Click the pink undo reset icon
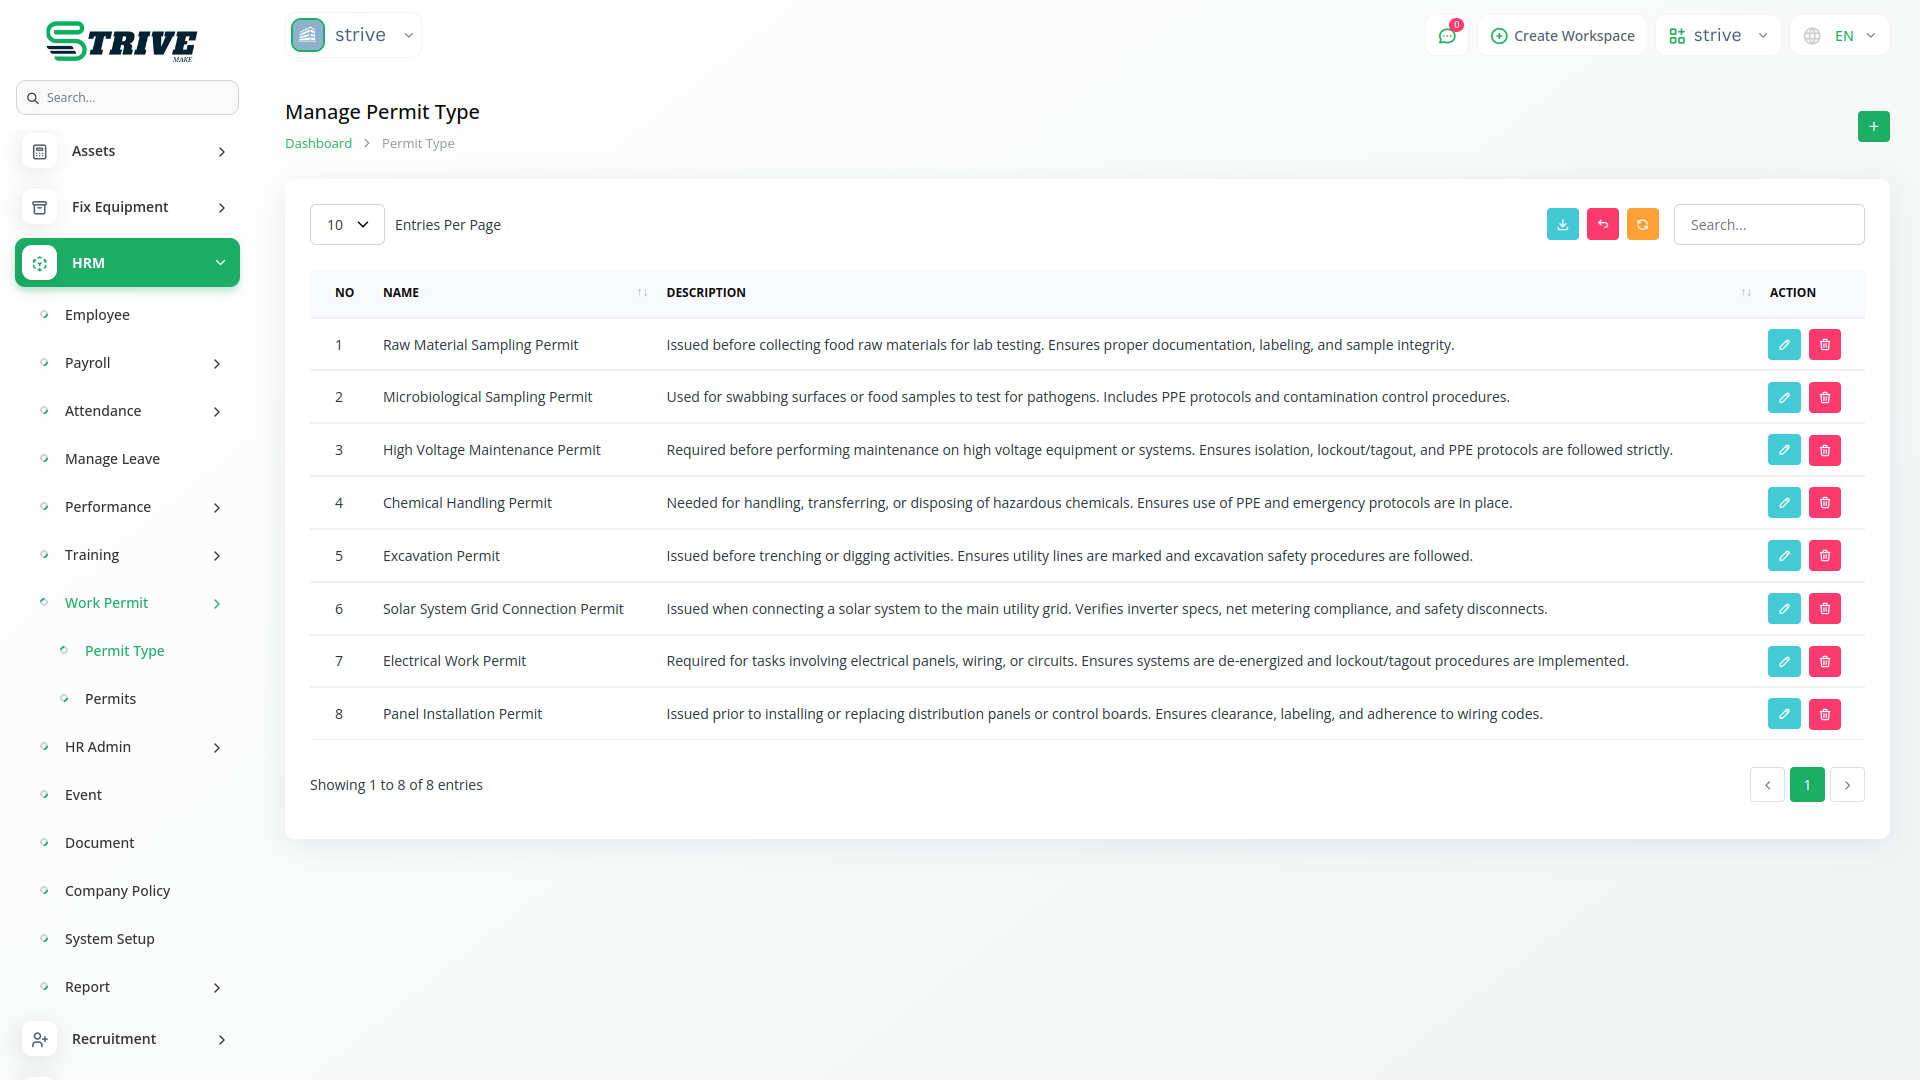Image resolution: width=1920 pixels, height=1080 pixels. pos(1602,224)
